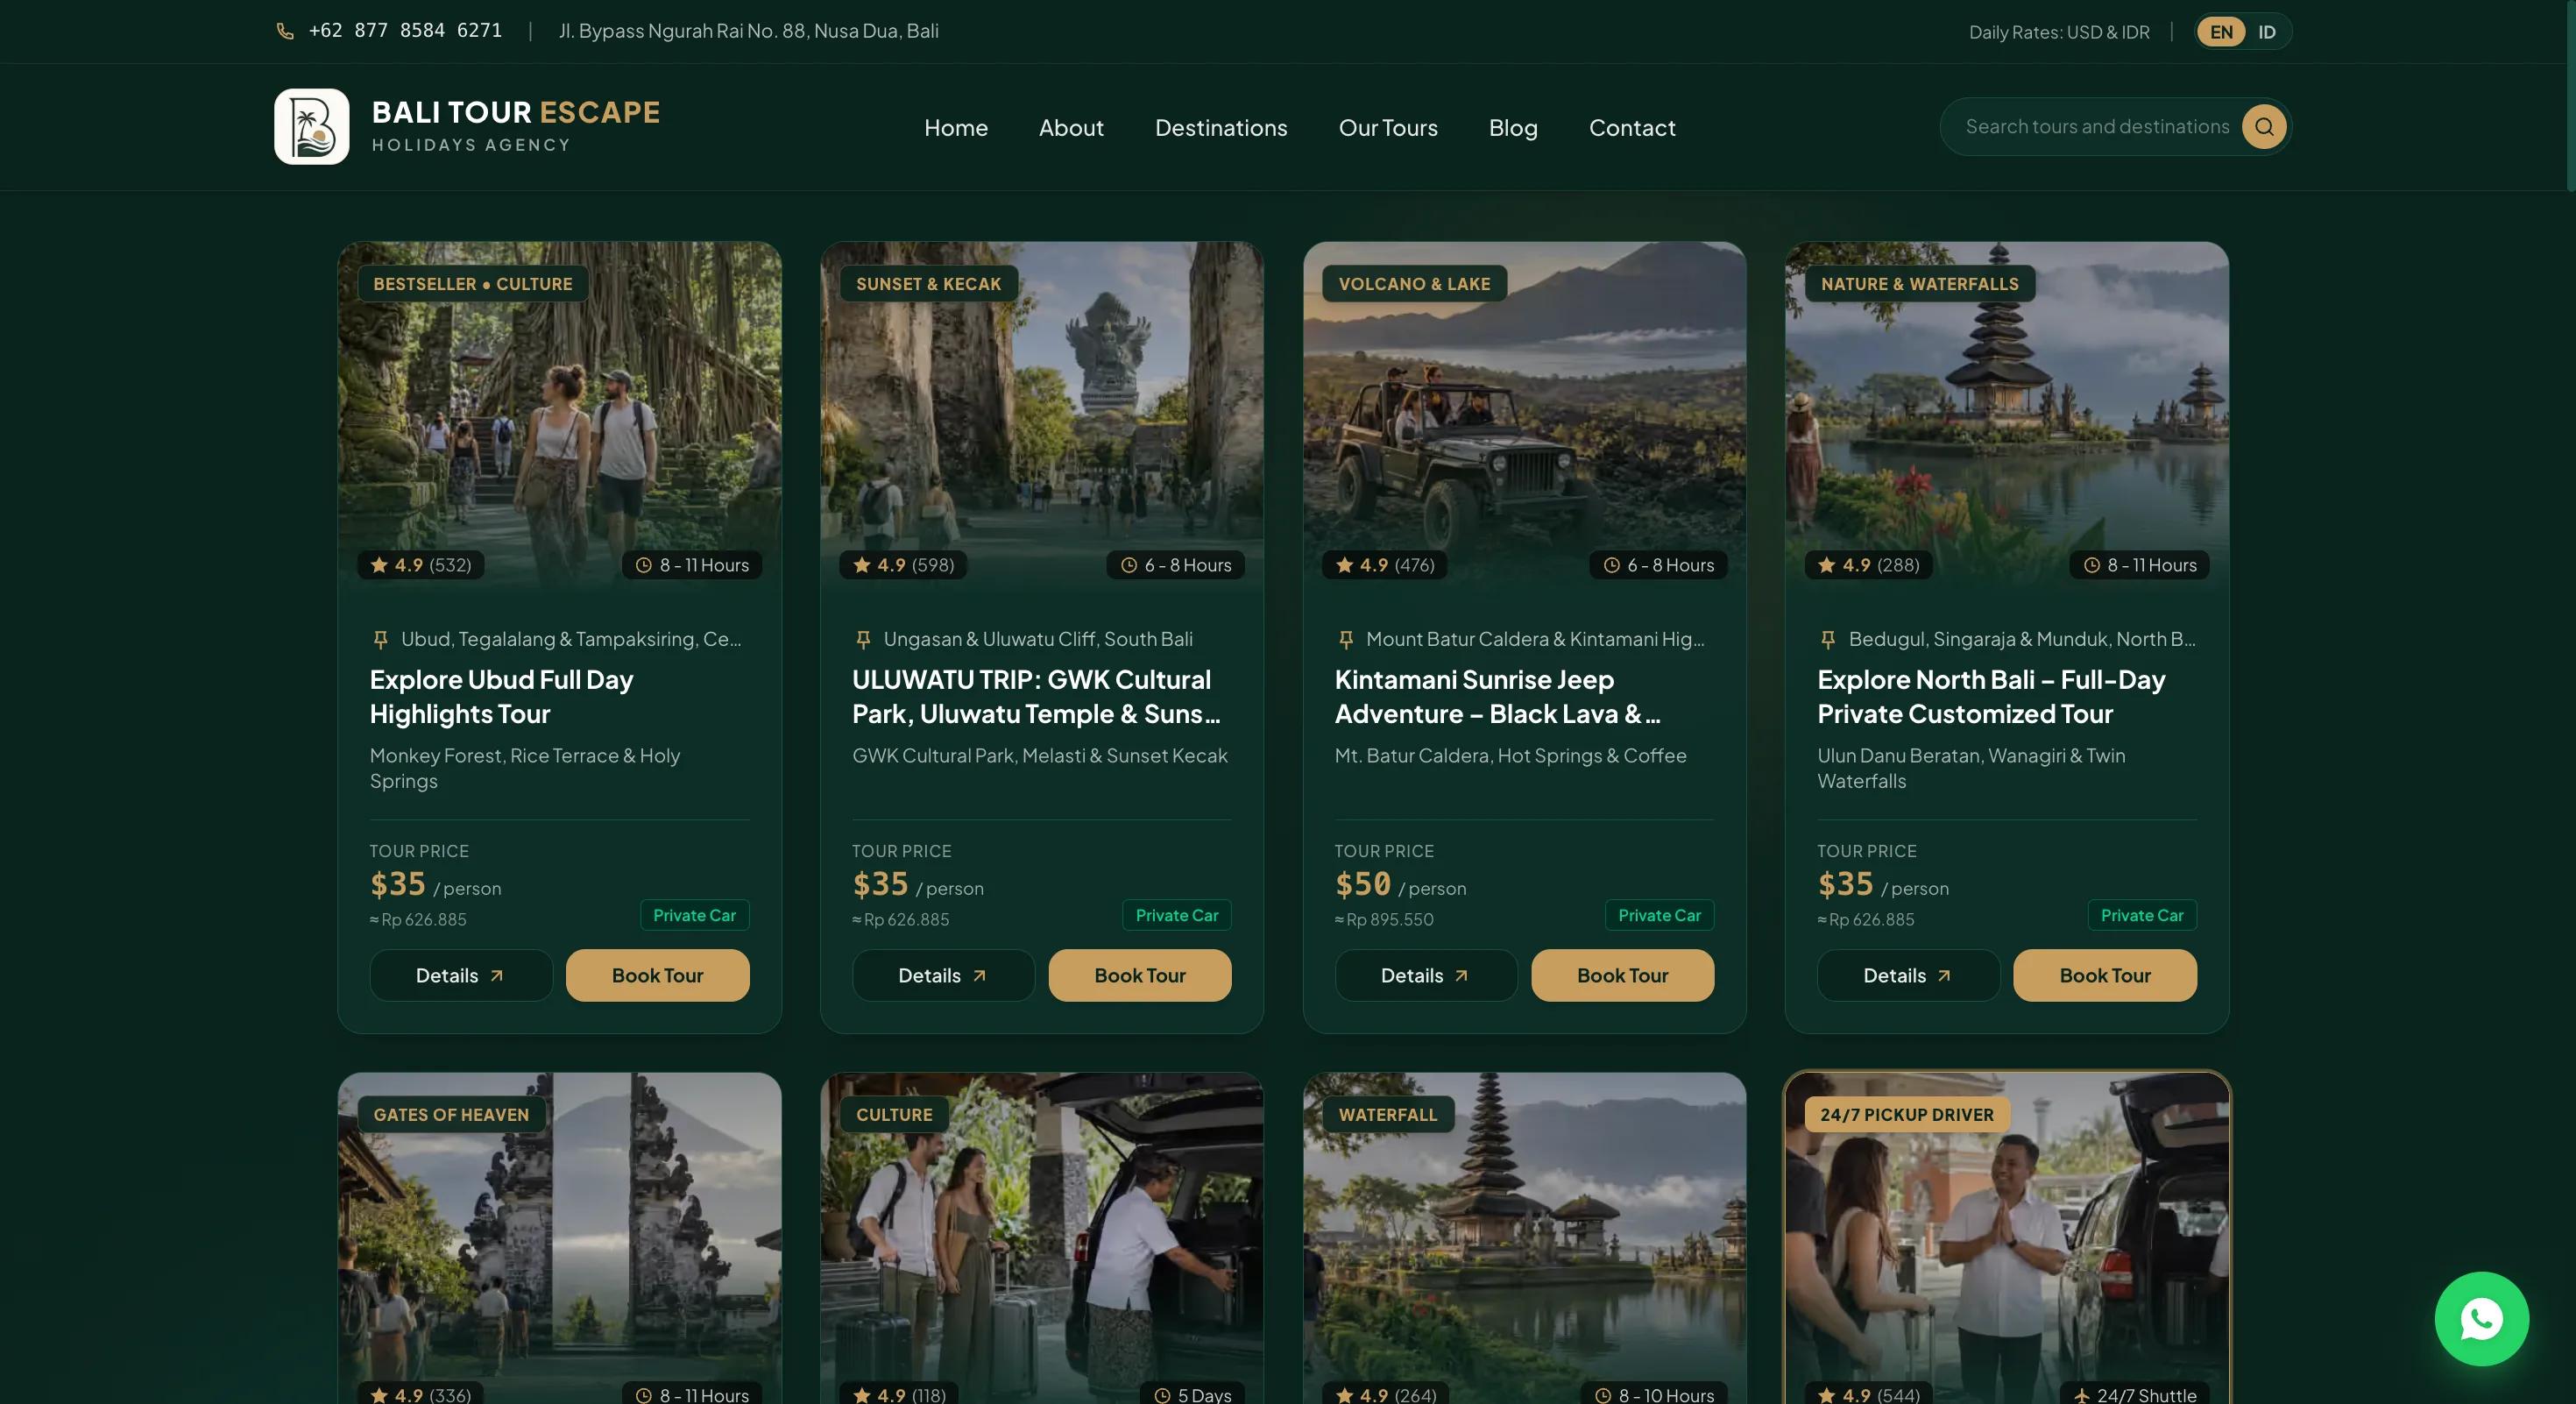Click location pin icon next to Mount Batur Caldera

(1345, 639)
